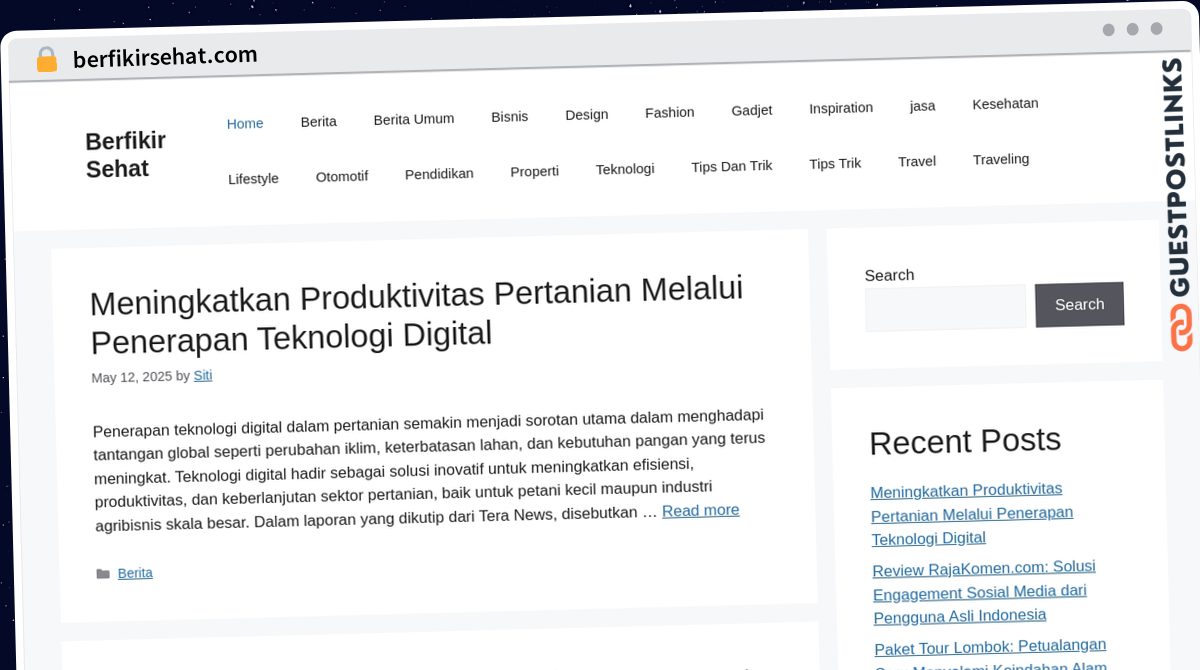The width and height of the screenshot is (1200, 670).
Task: Open the Tips Trik menu item
Action: tap(834, 163)
